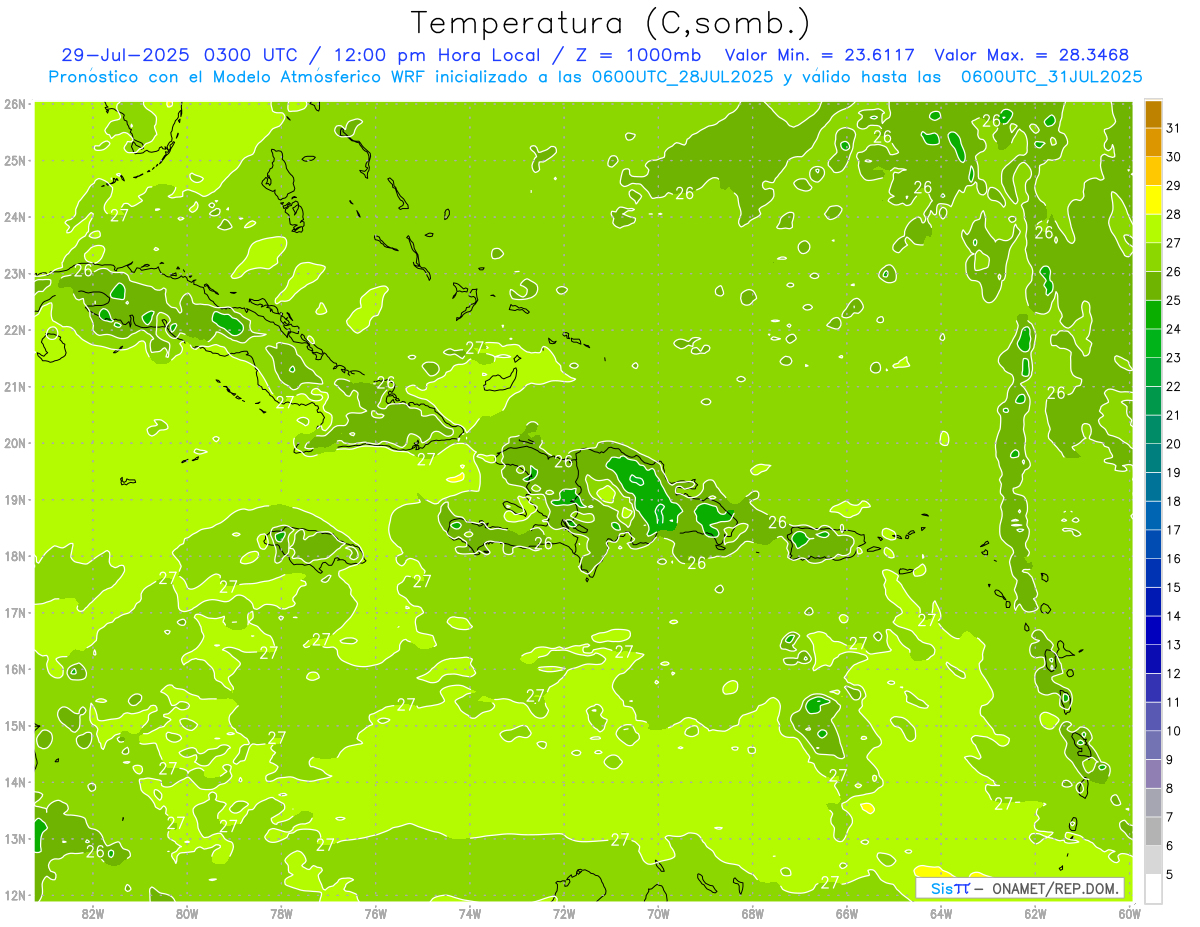Click the 78W longitude axis label
This screenshot has width=1200, height=927.
281,913
